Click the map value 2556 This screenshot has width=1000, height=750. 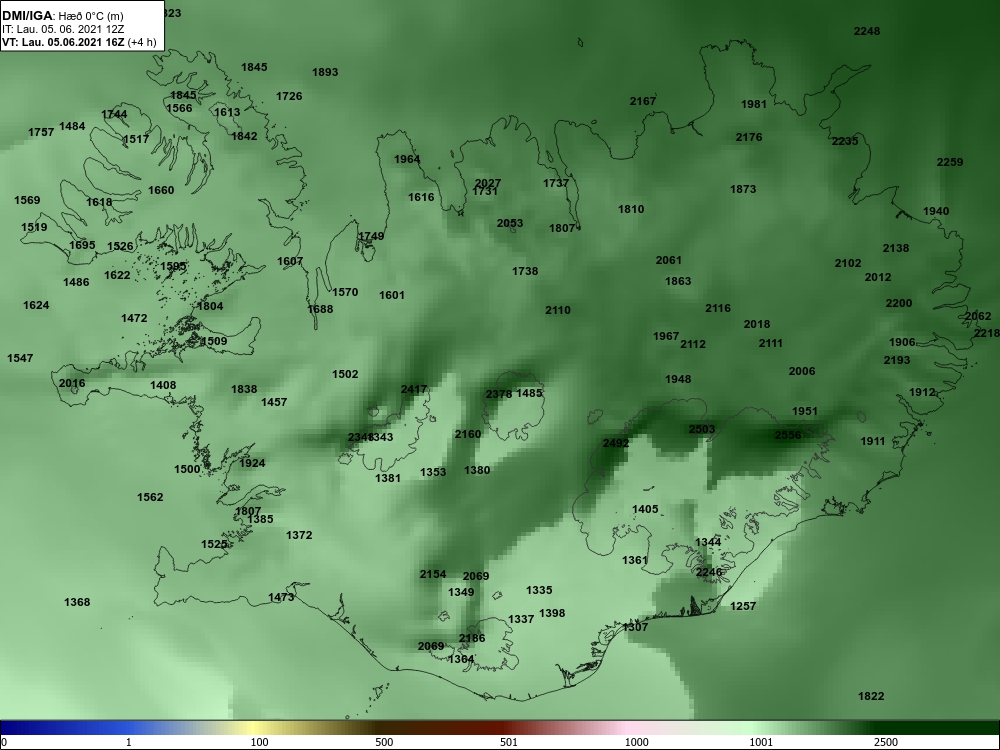[x=788, y=435]
